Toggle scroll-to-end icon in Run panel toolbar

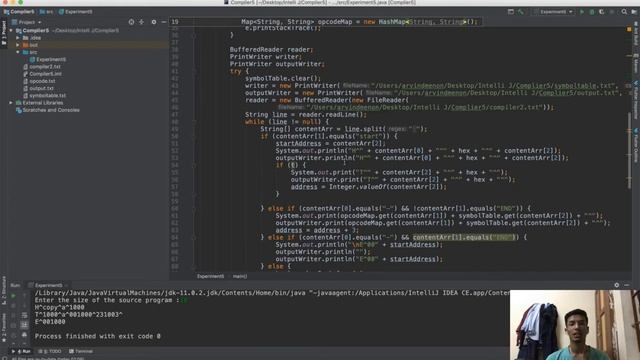coord(24,325)
